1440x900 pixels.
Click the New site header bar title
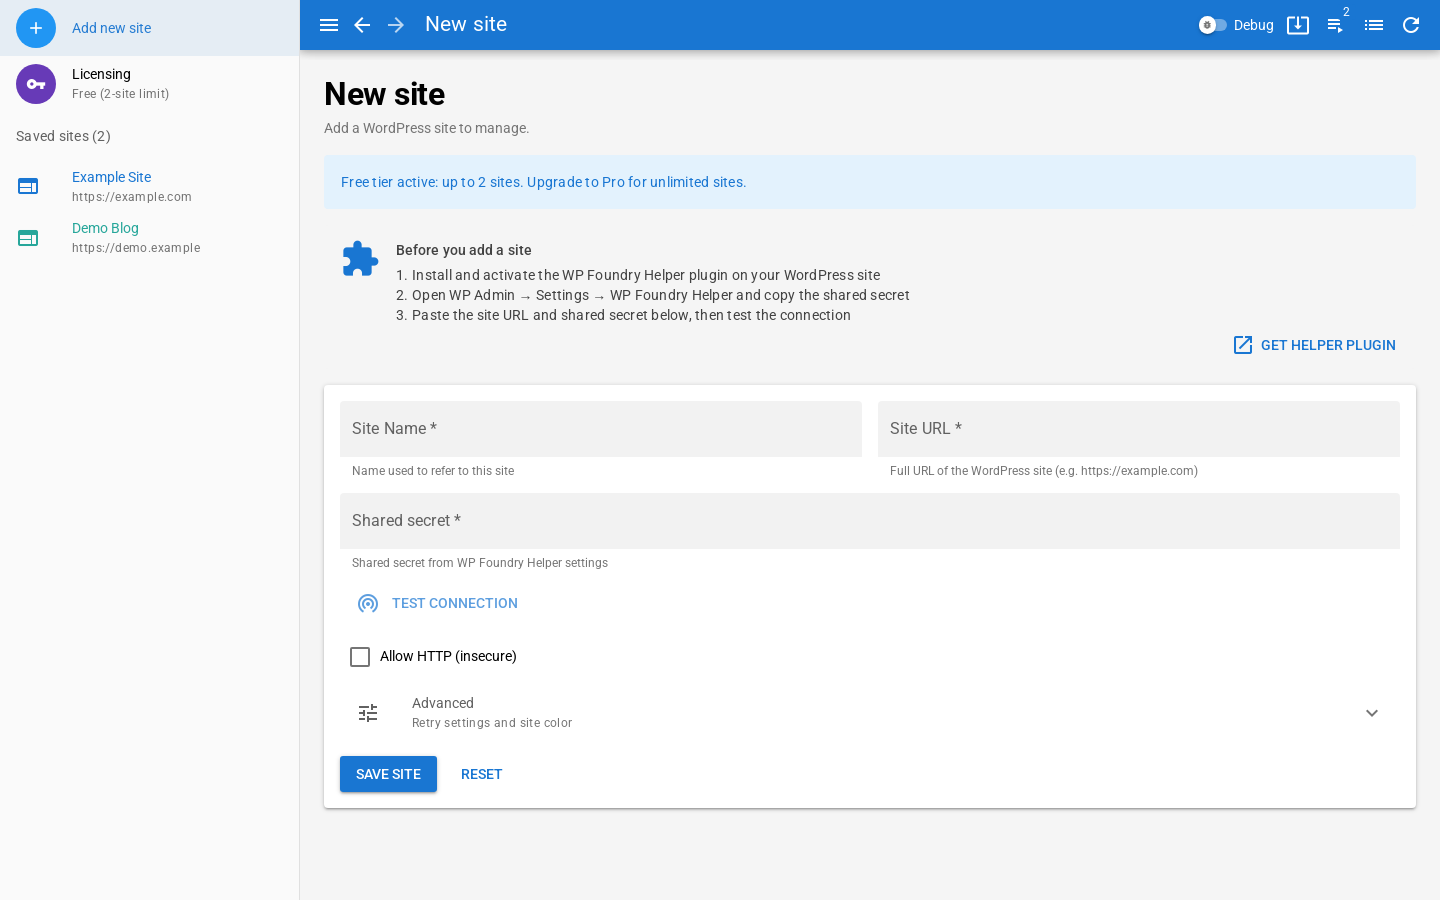click(466, 24)
